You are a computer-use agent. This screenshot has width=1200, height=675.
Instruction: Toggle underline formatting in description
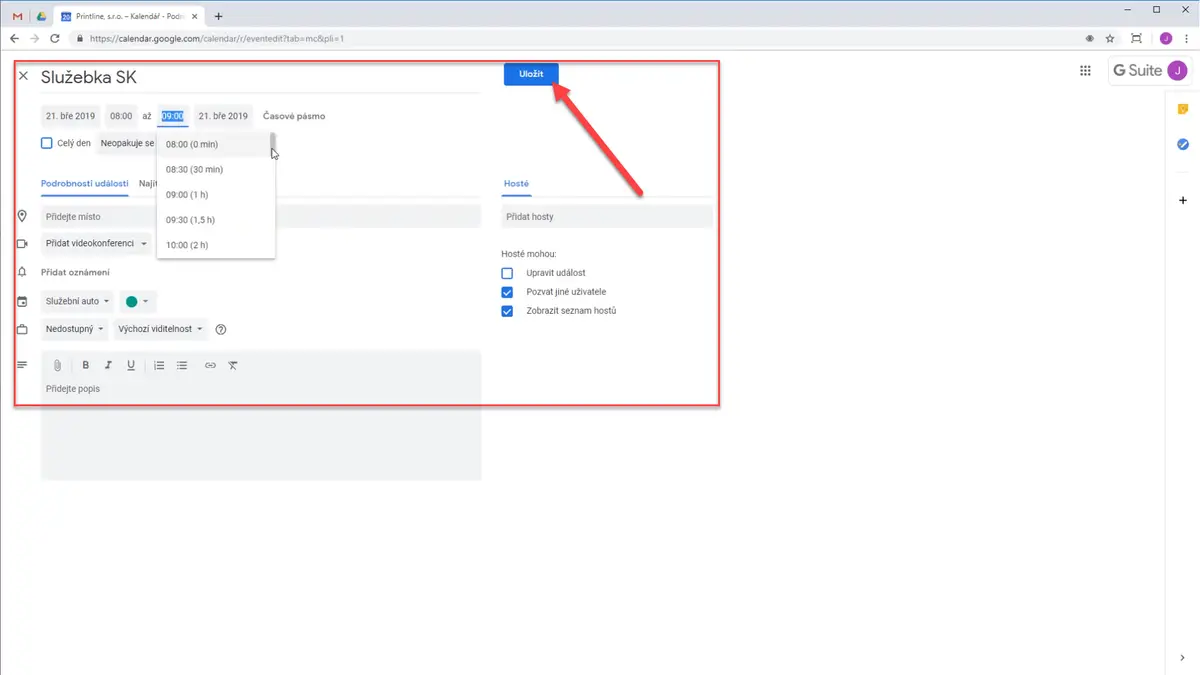point(130,365)
